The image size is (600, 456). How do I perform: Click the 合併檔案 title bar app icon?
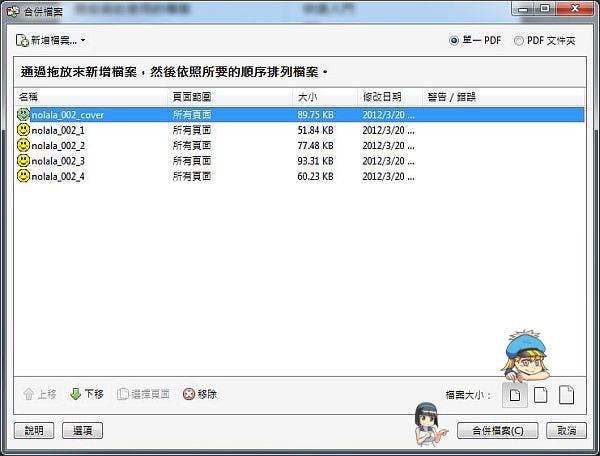(13, 11)
